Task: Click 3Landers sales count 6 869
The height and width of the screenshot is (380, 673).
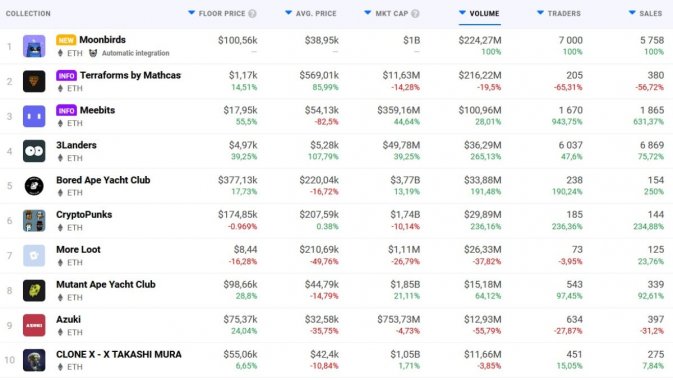Action: pyautogui.click(x=652, y=145)
